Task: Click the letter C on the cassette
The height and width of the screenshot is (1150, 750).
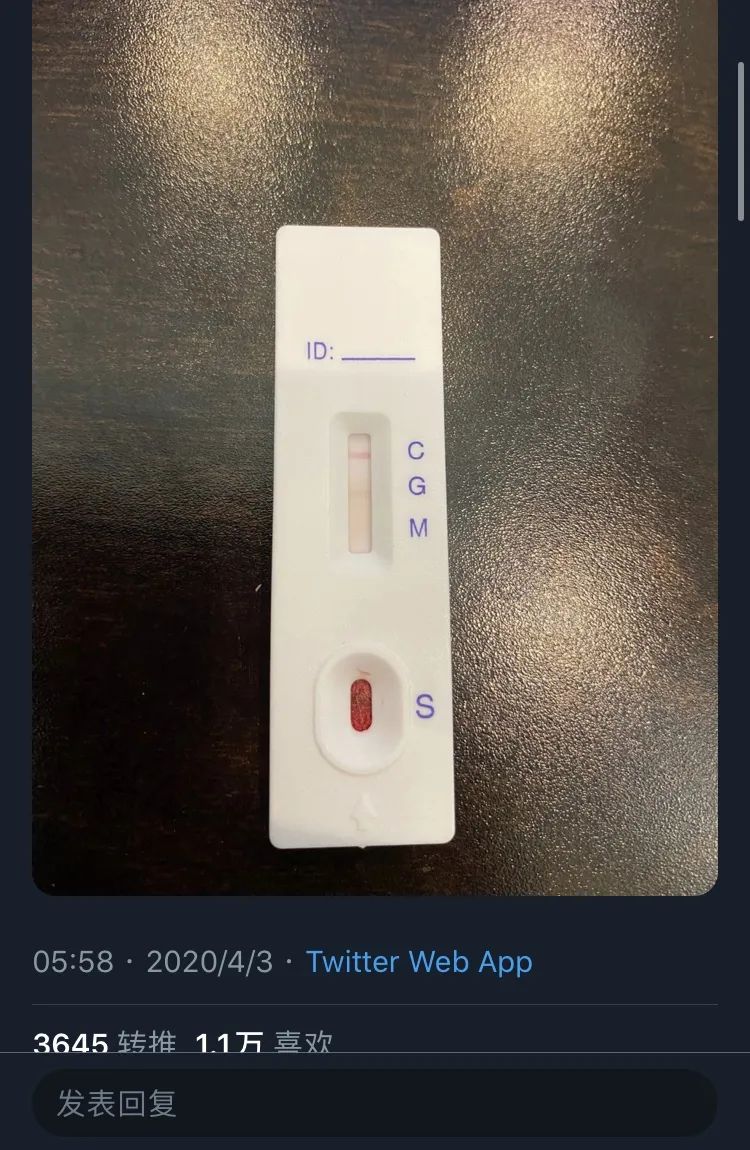Action: coord(416,451)
